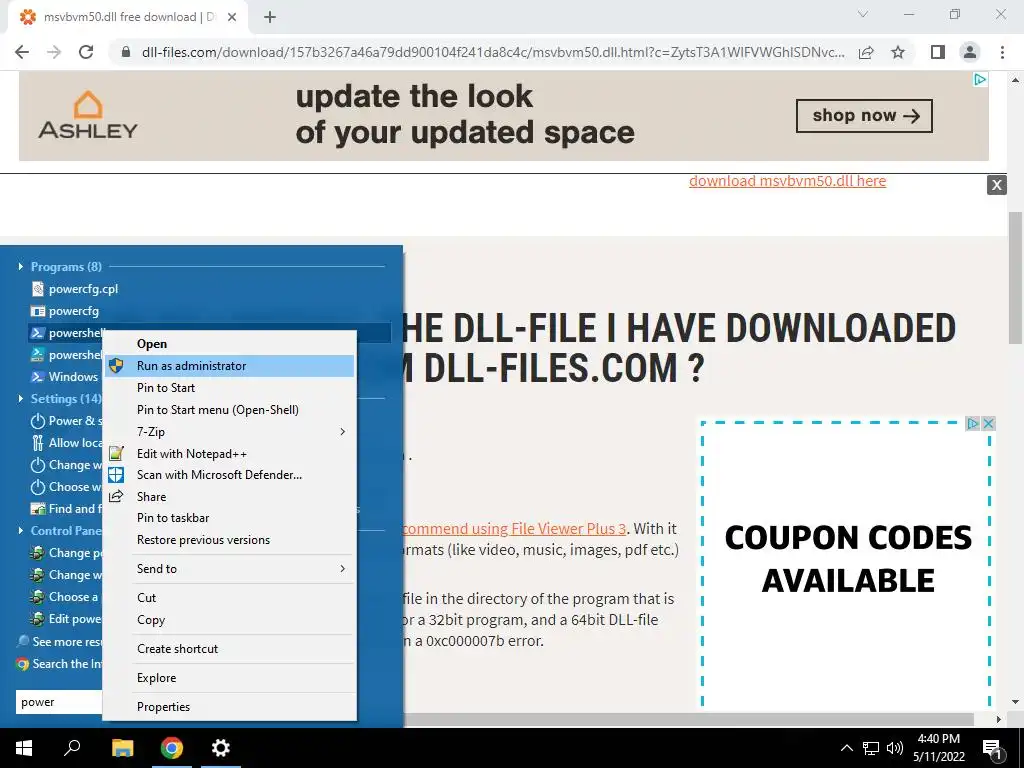The height and width of the screenshot is (768, 1024).
Task: Open taskbar Search magnifier
Action: 72,748
